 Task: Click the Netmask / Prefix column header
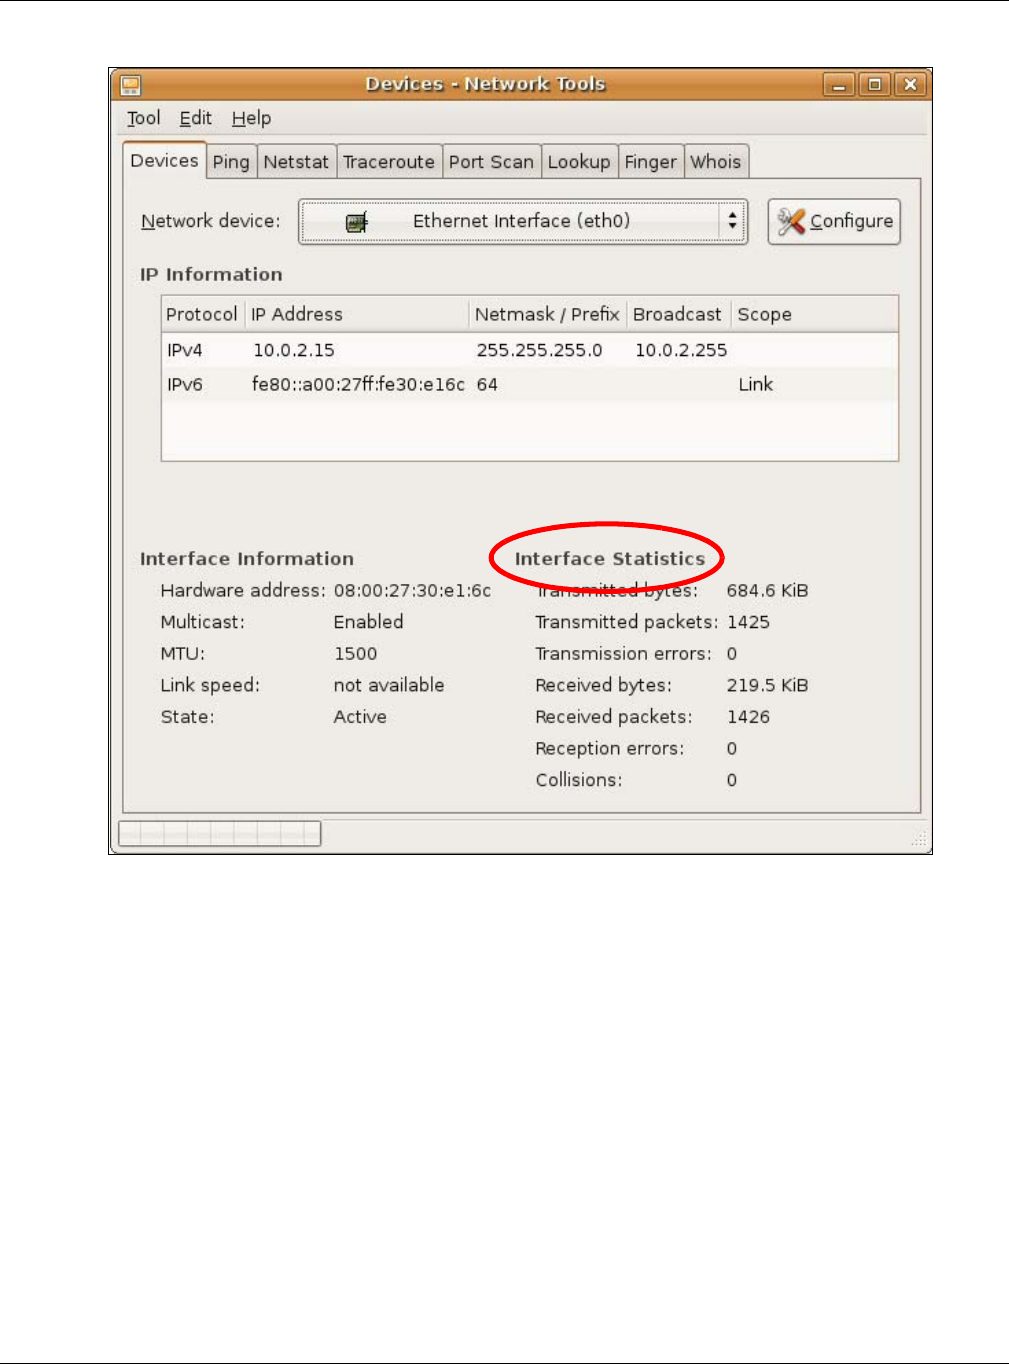coord(548,314)
